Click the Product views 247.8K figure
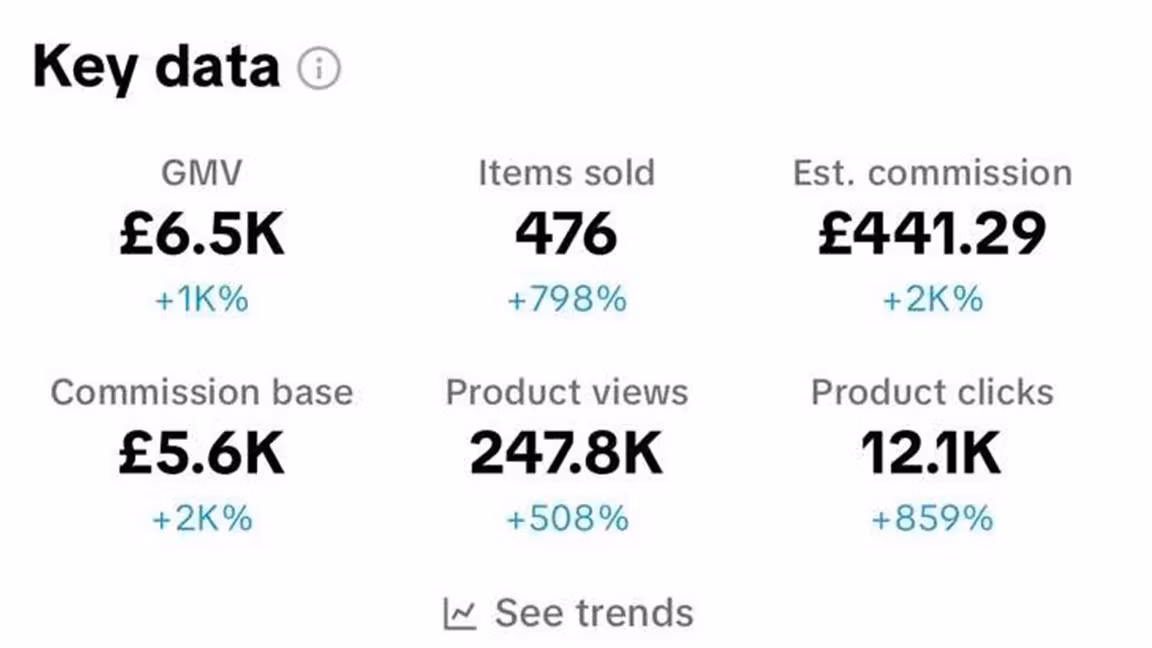The width and height of the screenshot is (1152, 648). 566,454
